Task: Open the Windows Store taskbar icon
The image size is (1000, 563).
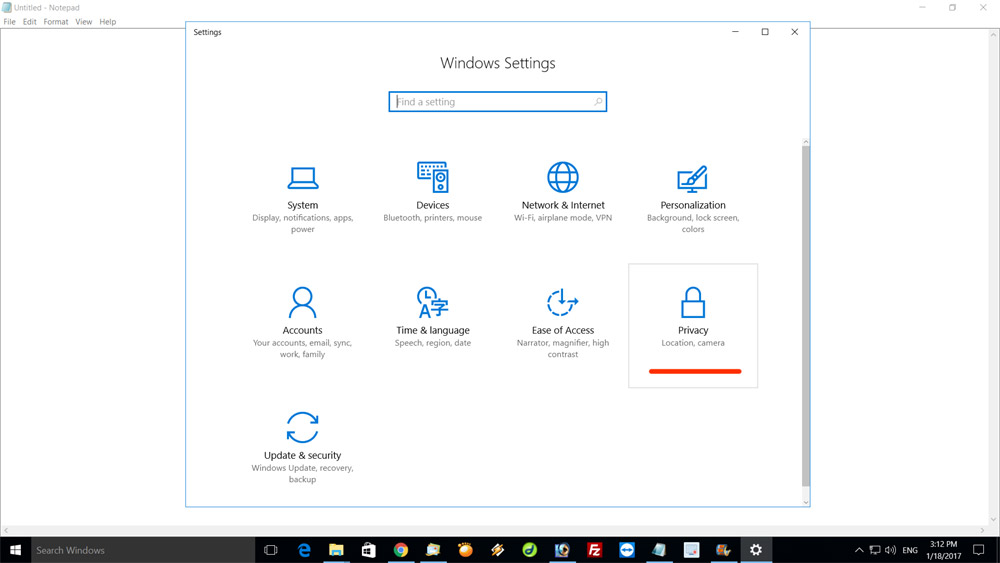Action: coord(369,550)
